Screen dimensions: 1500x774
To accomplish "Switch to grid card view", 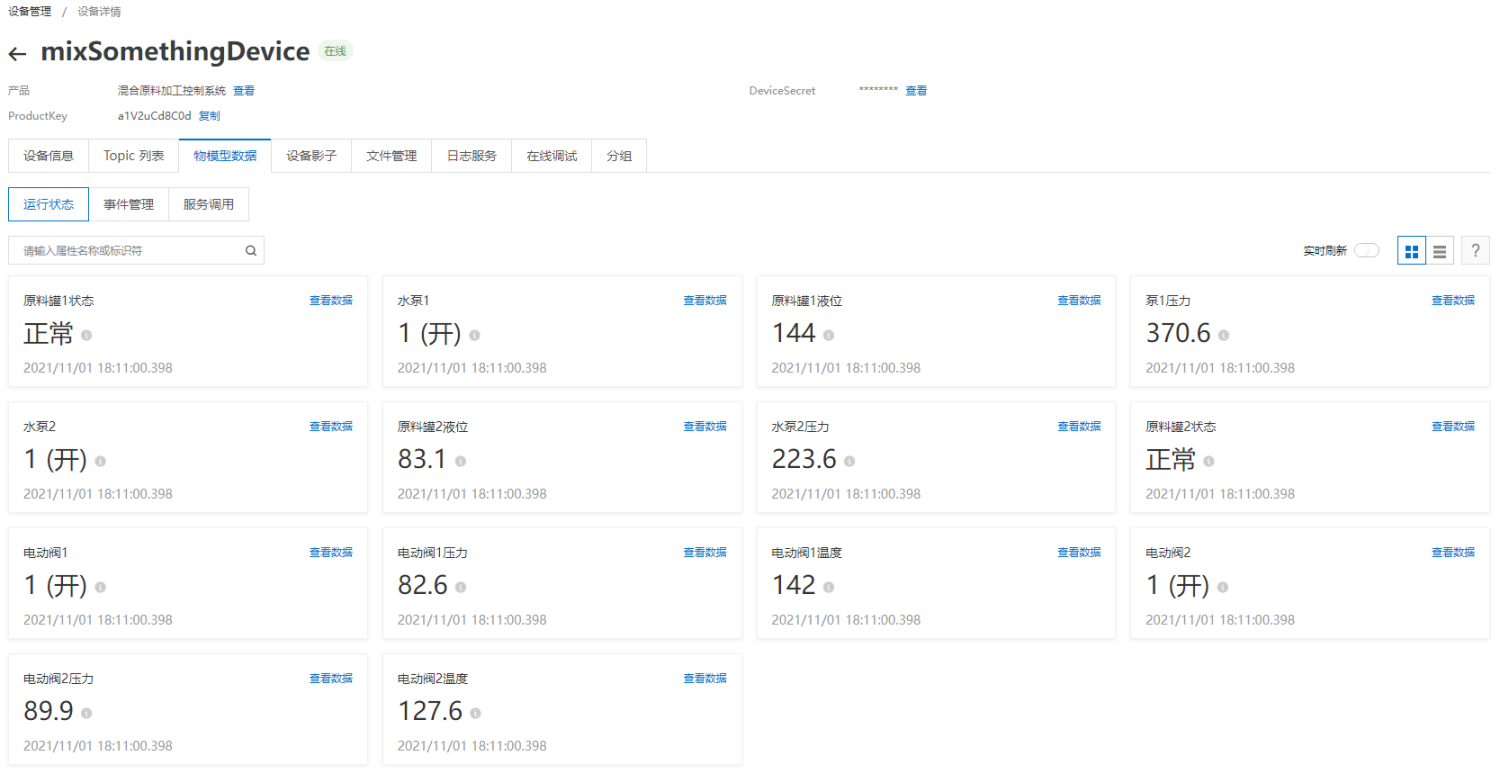I will (x=1411, y=251).
